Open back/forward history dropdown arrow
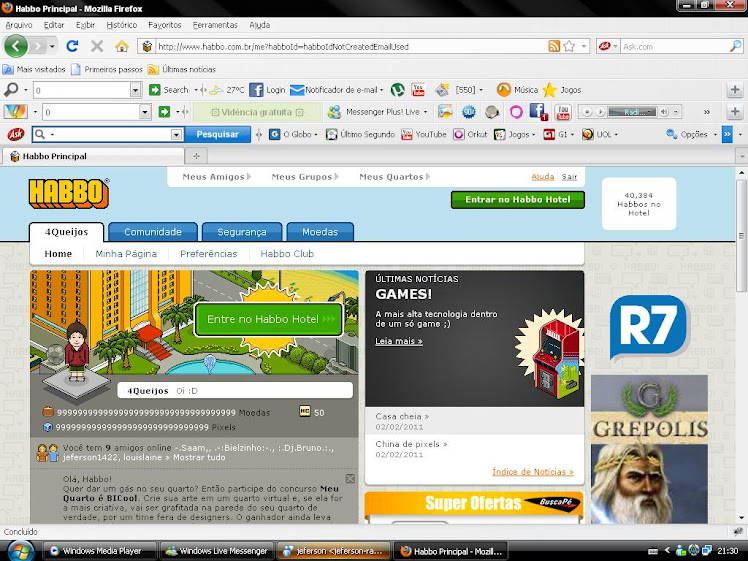748x561 pixels. pyautogui.click(x=52, y=46)
